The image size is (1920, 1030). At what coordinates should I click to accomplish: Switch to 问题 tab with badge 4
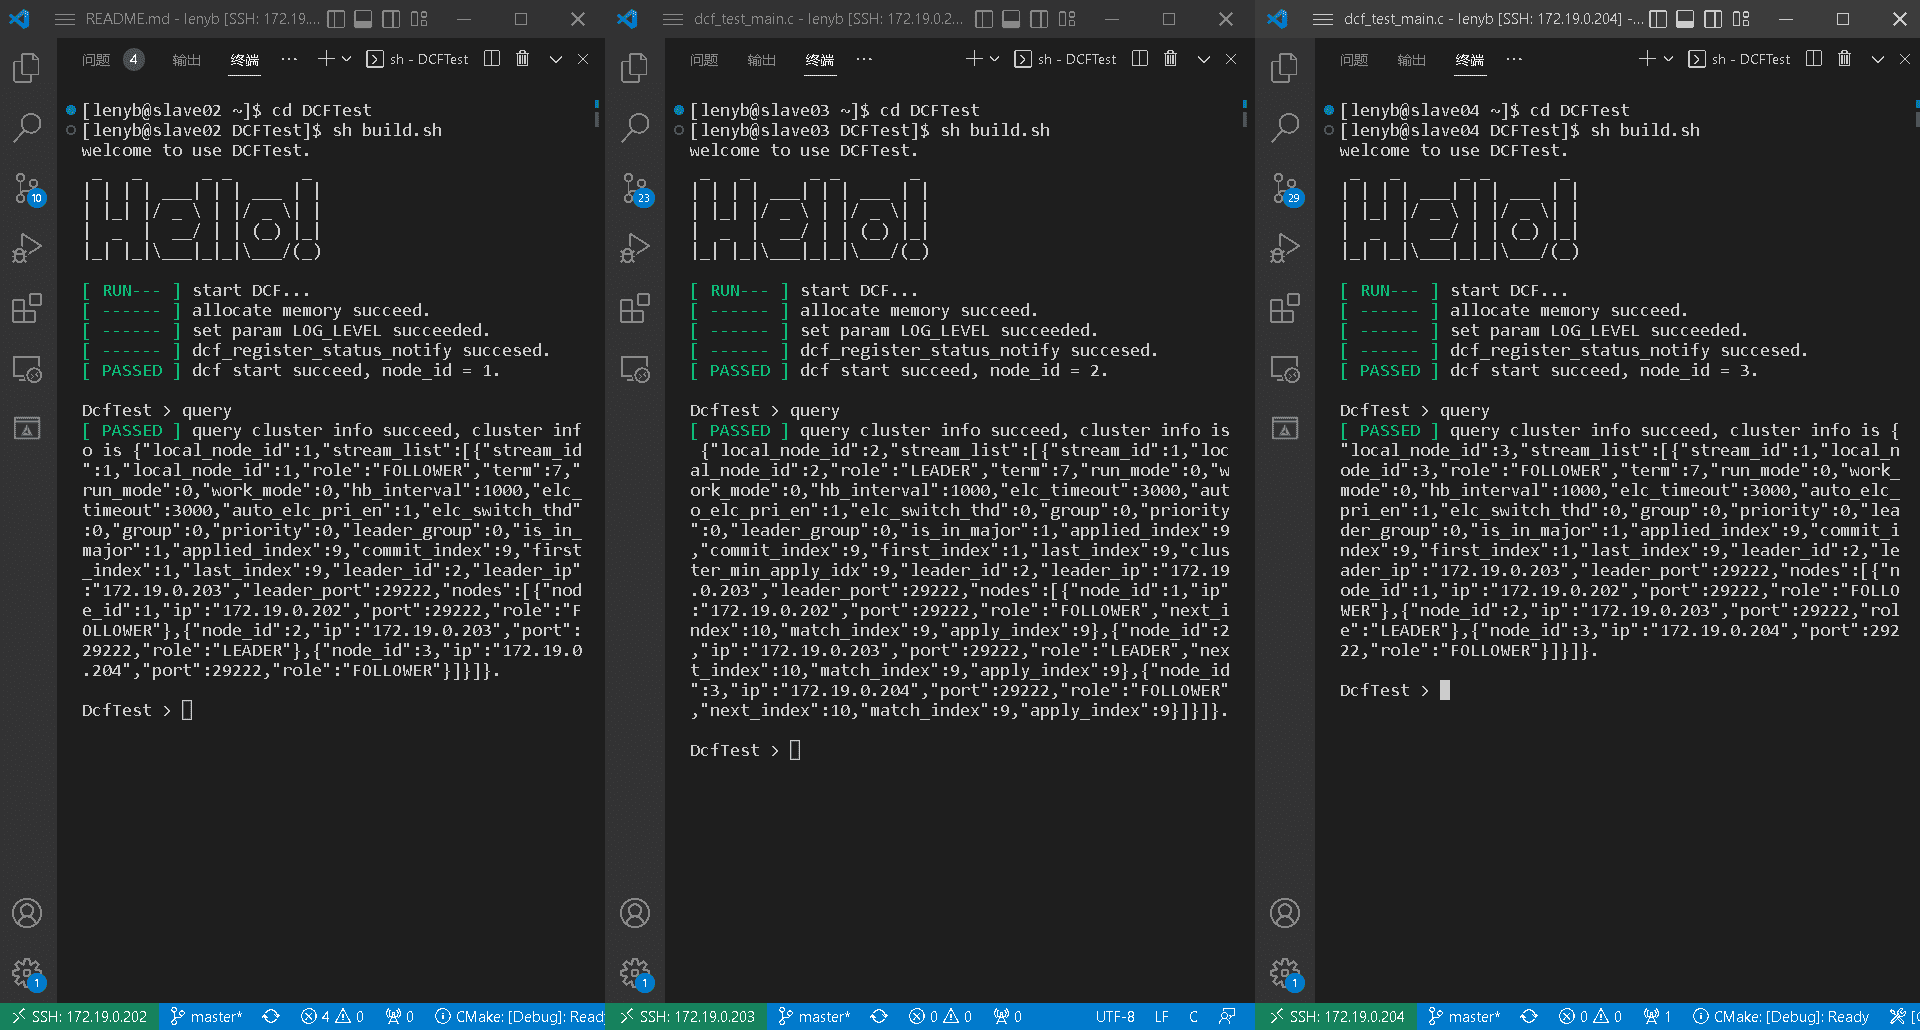click(x=112, y=60)
